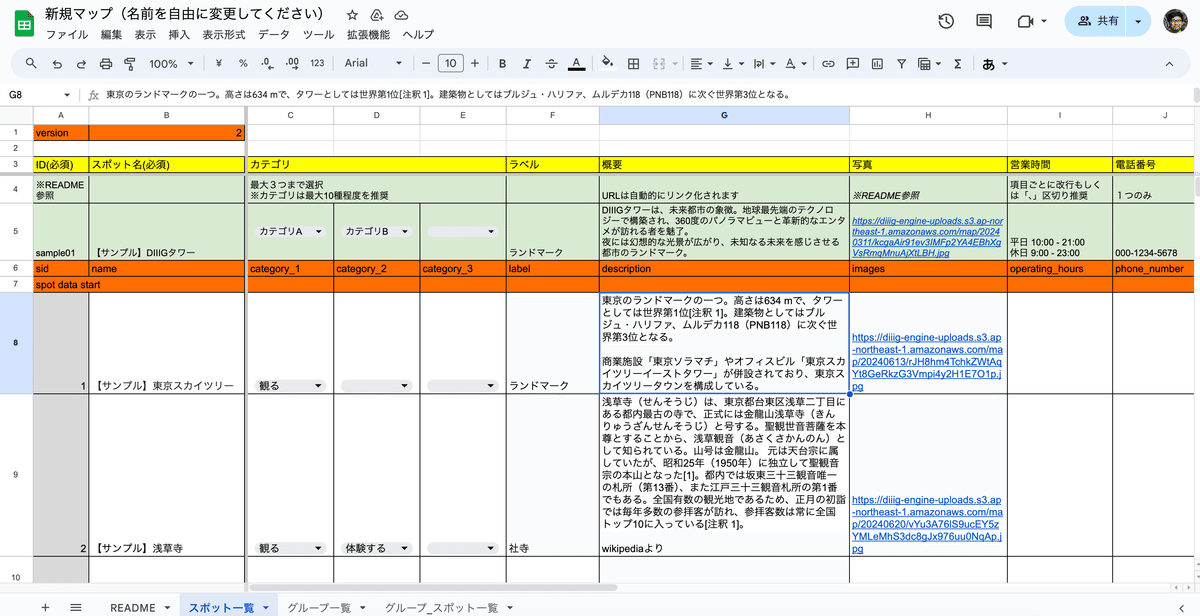Start a video call

click(1024, 21)
